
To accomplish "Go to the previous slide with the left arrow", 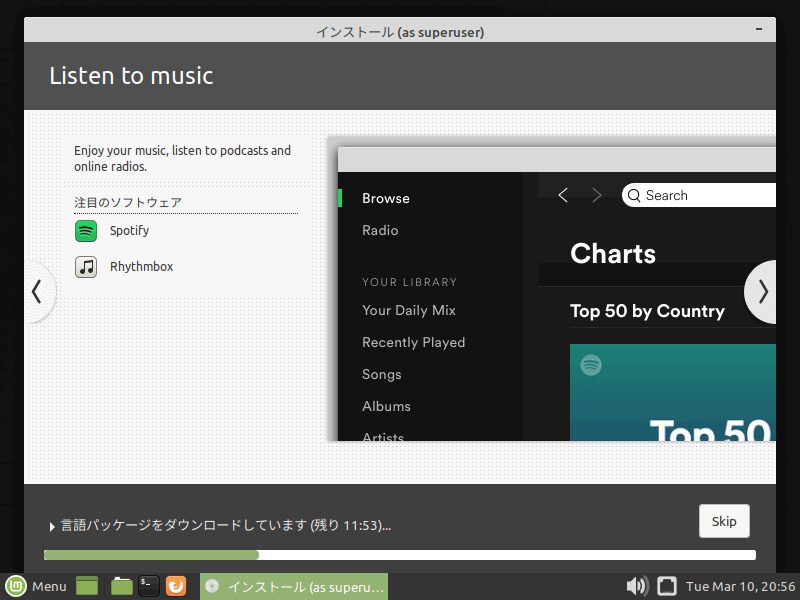I will point(38,292).
